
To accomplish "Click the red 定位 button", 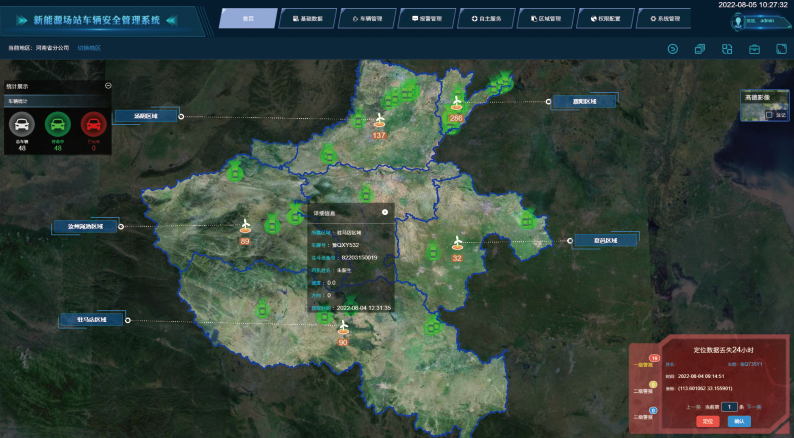I will 708,422.
